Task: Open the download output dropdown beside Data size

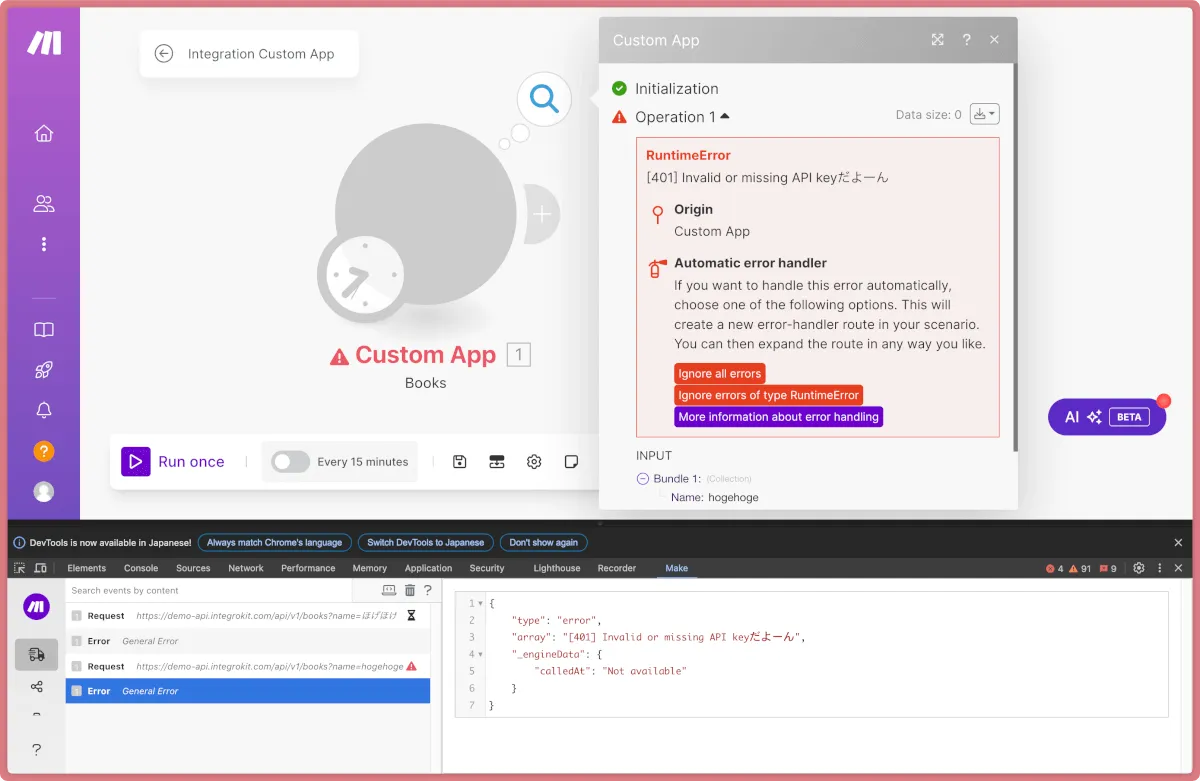Action: coord(984,114)
